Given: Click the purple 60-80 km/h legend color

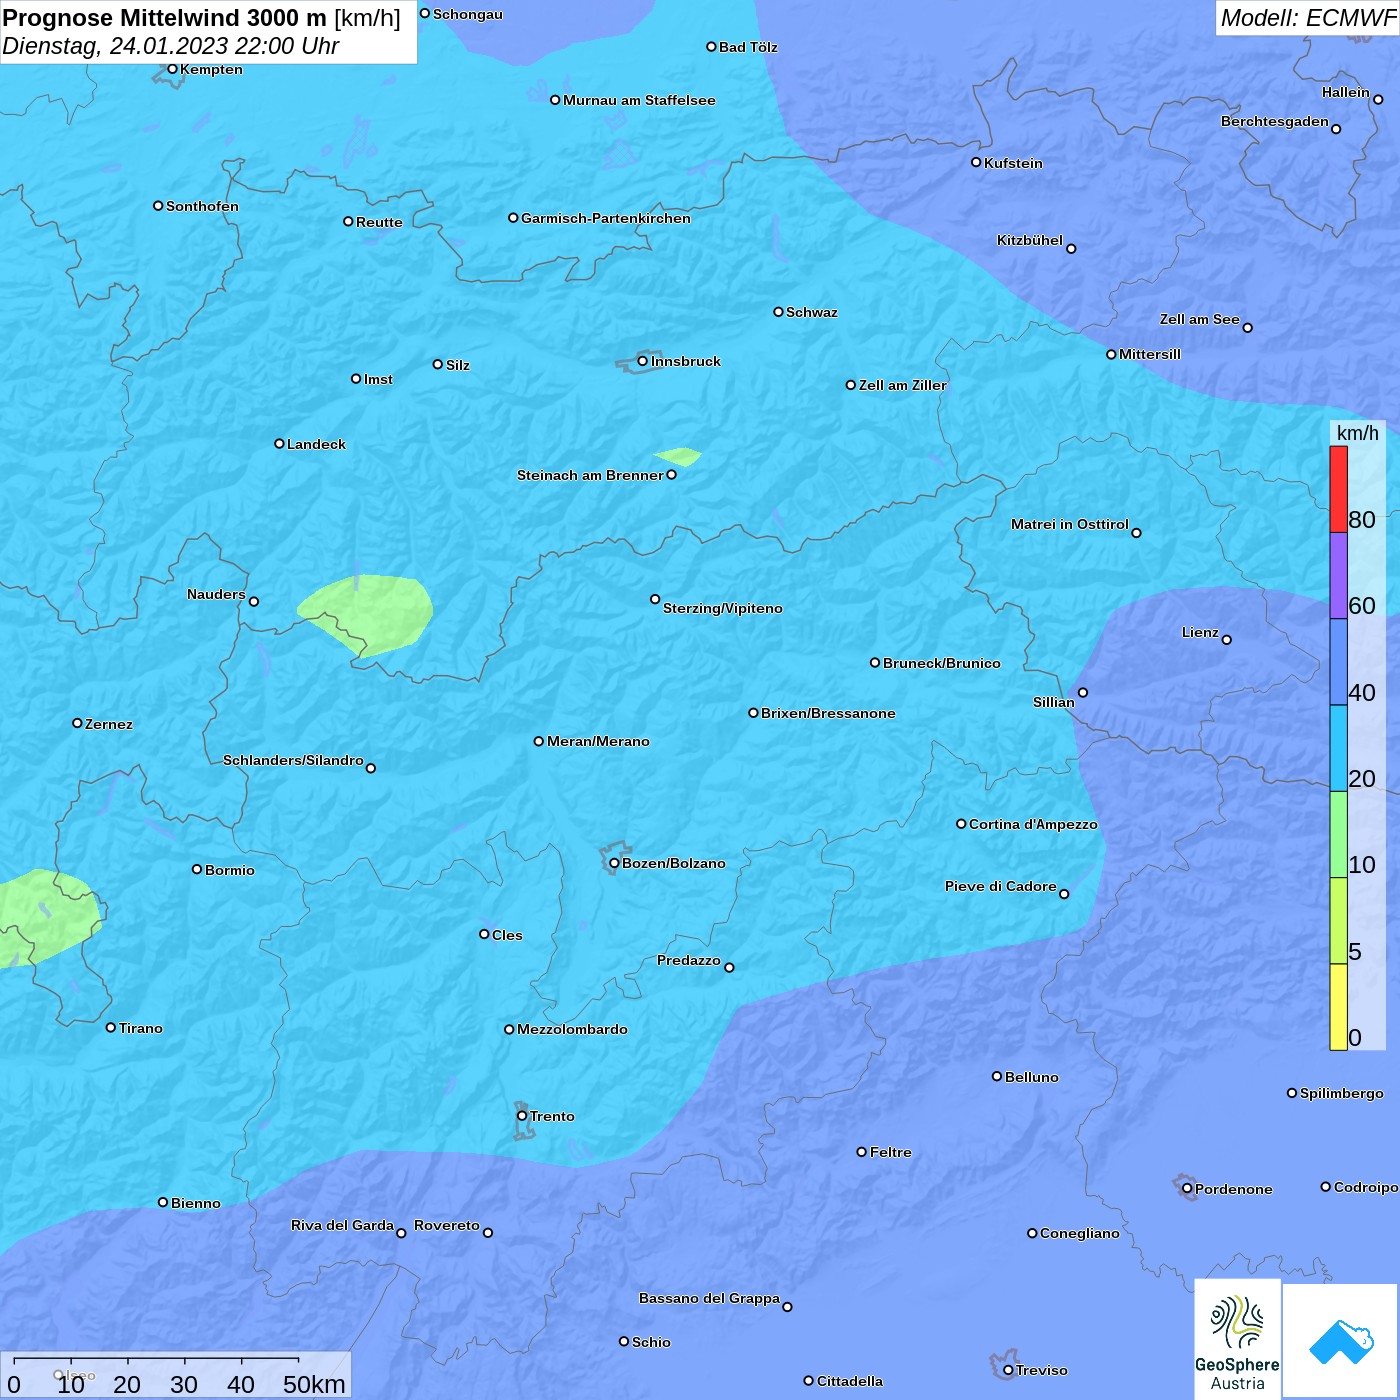Looking at the screenshot, I should click(x=1338, y=576).
